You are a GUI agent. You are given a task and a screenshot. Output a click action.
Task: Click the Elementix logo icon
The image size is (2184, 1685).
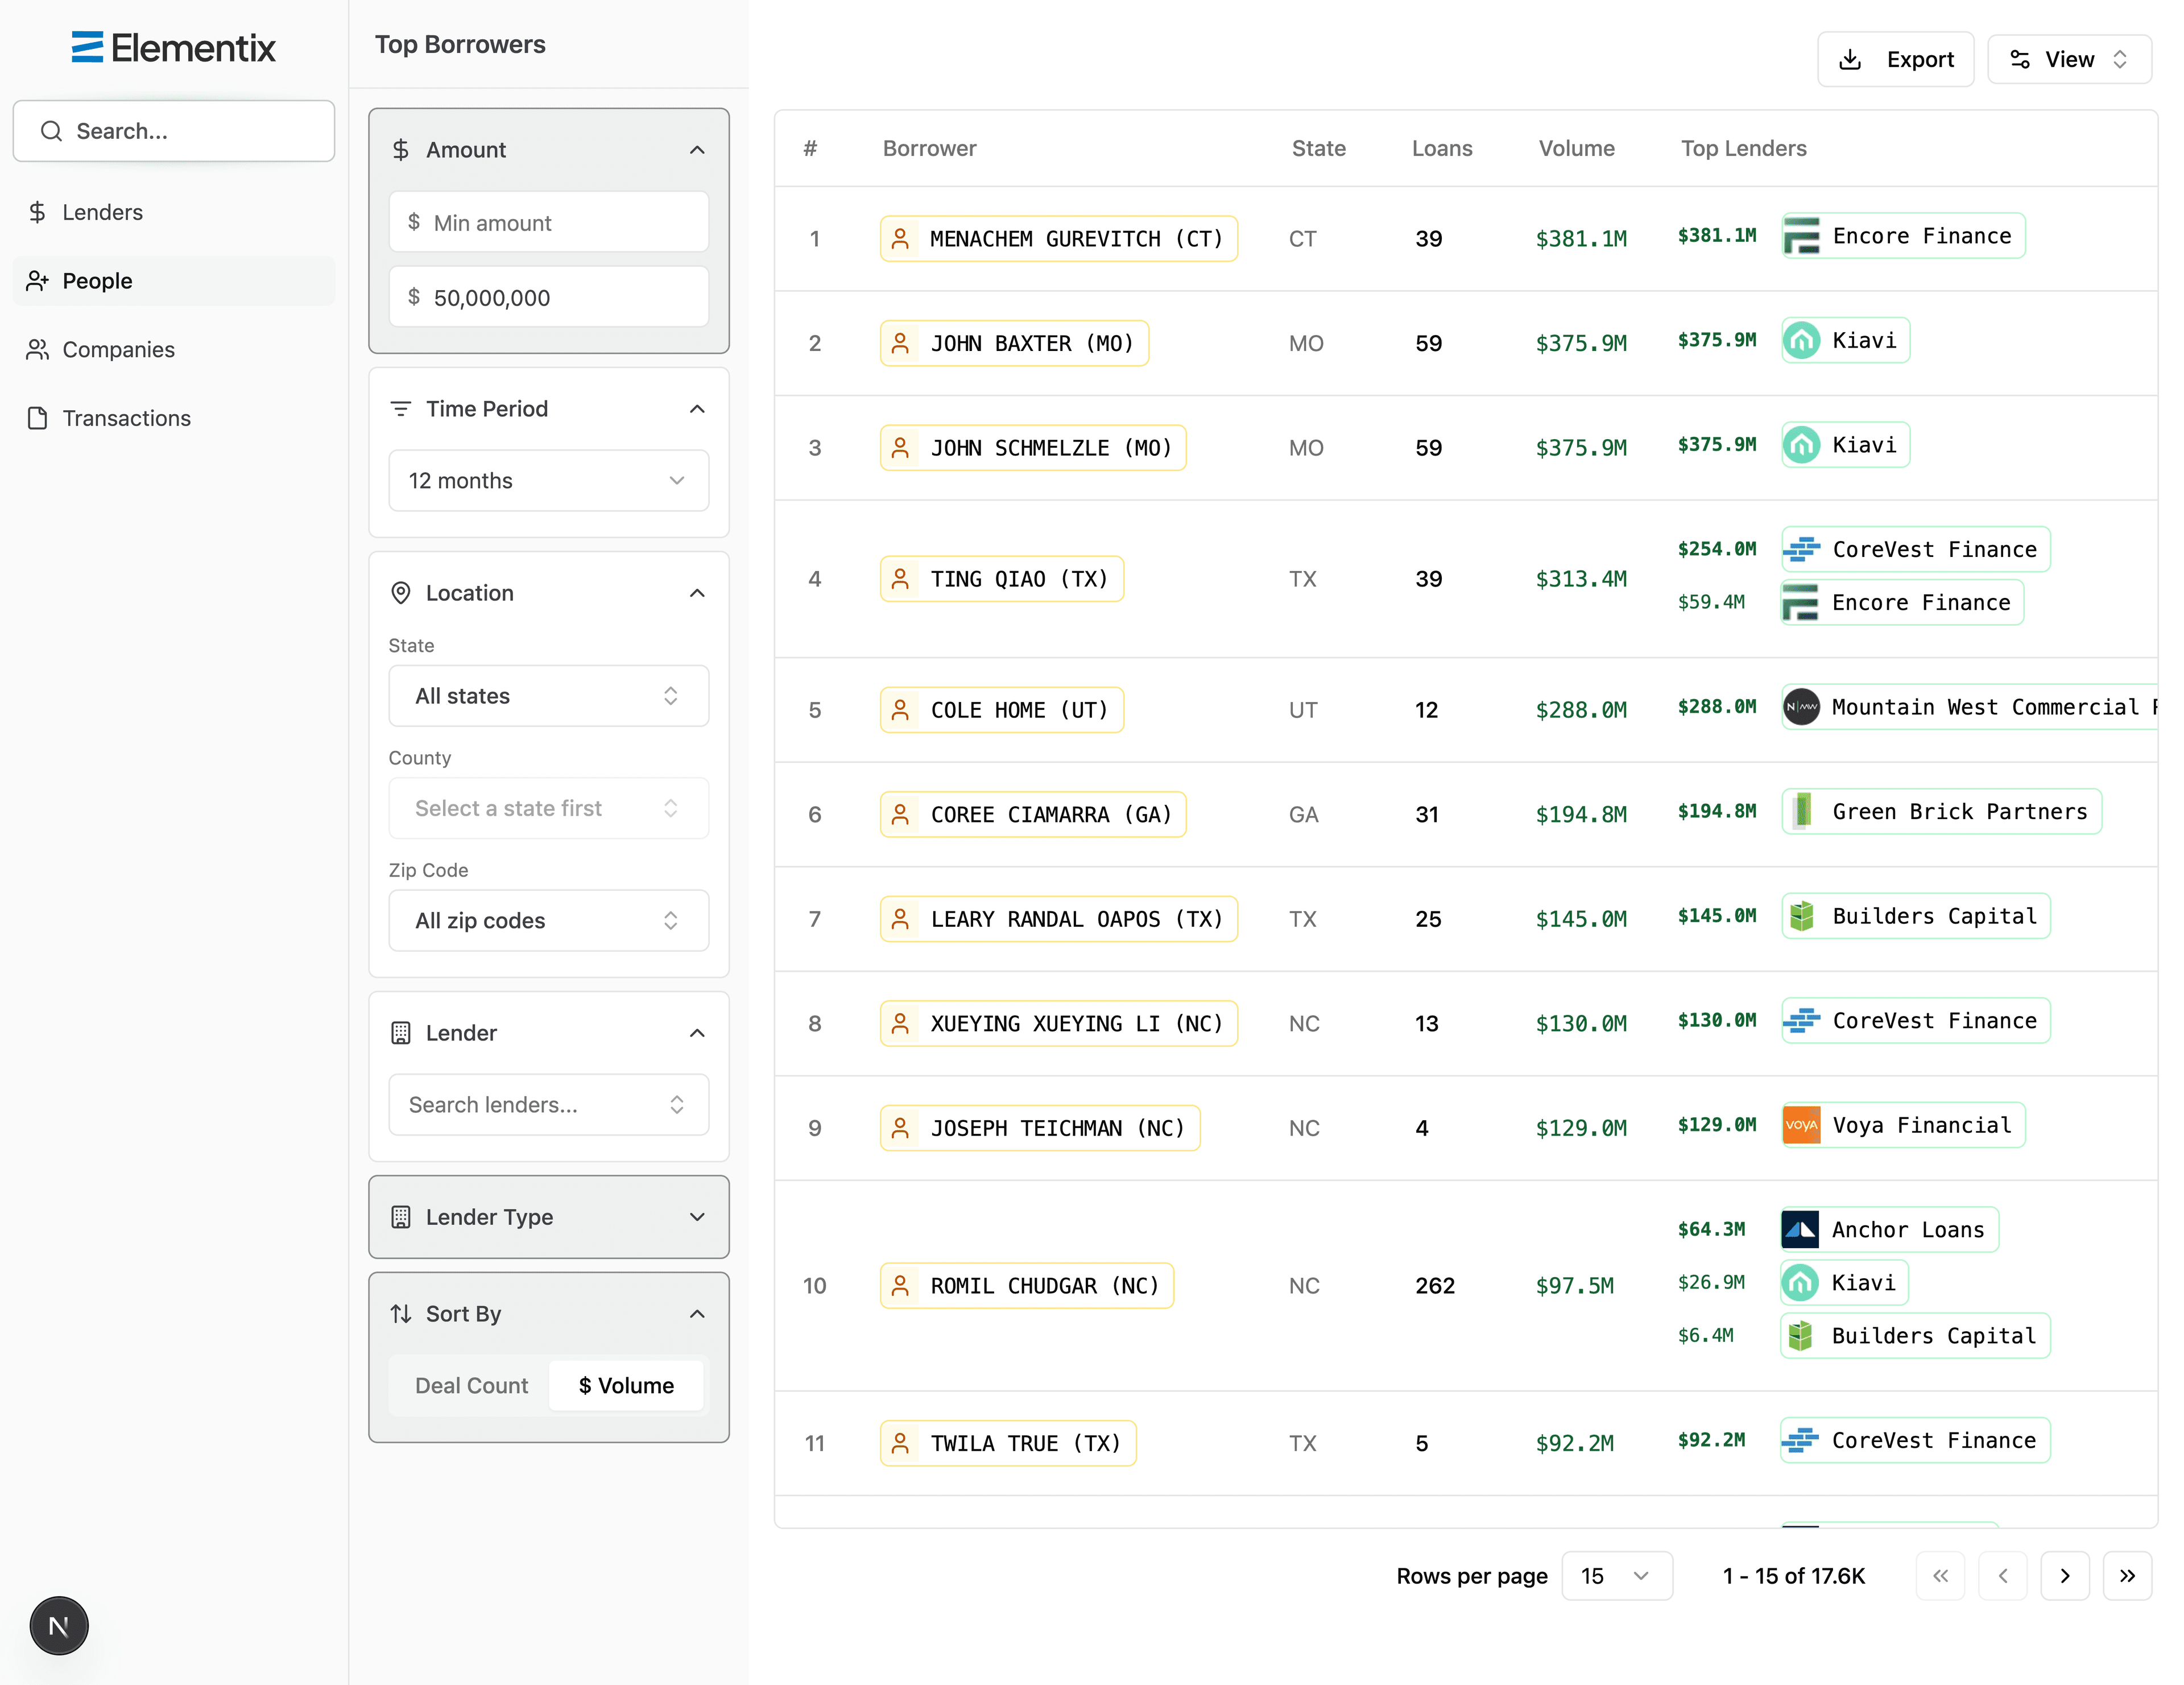pyautogui.click(x=87, y=47)
